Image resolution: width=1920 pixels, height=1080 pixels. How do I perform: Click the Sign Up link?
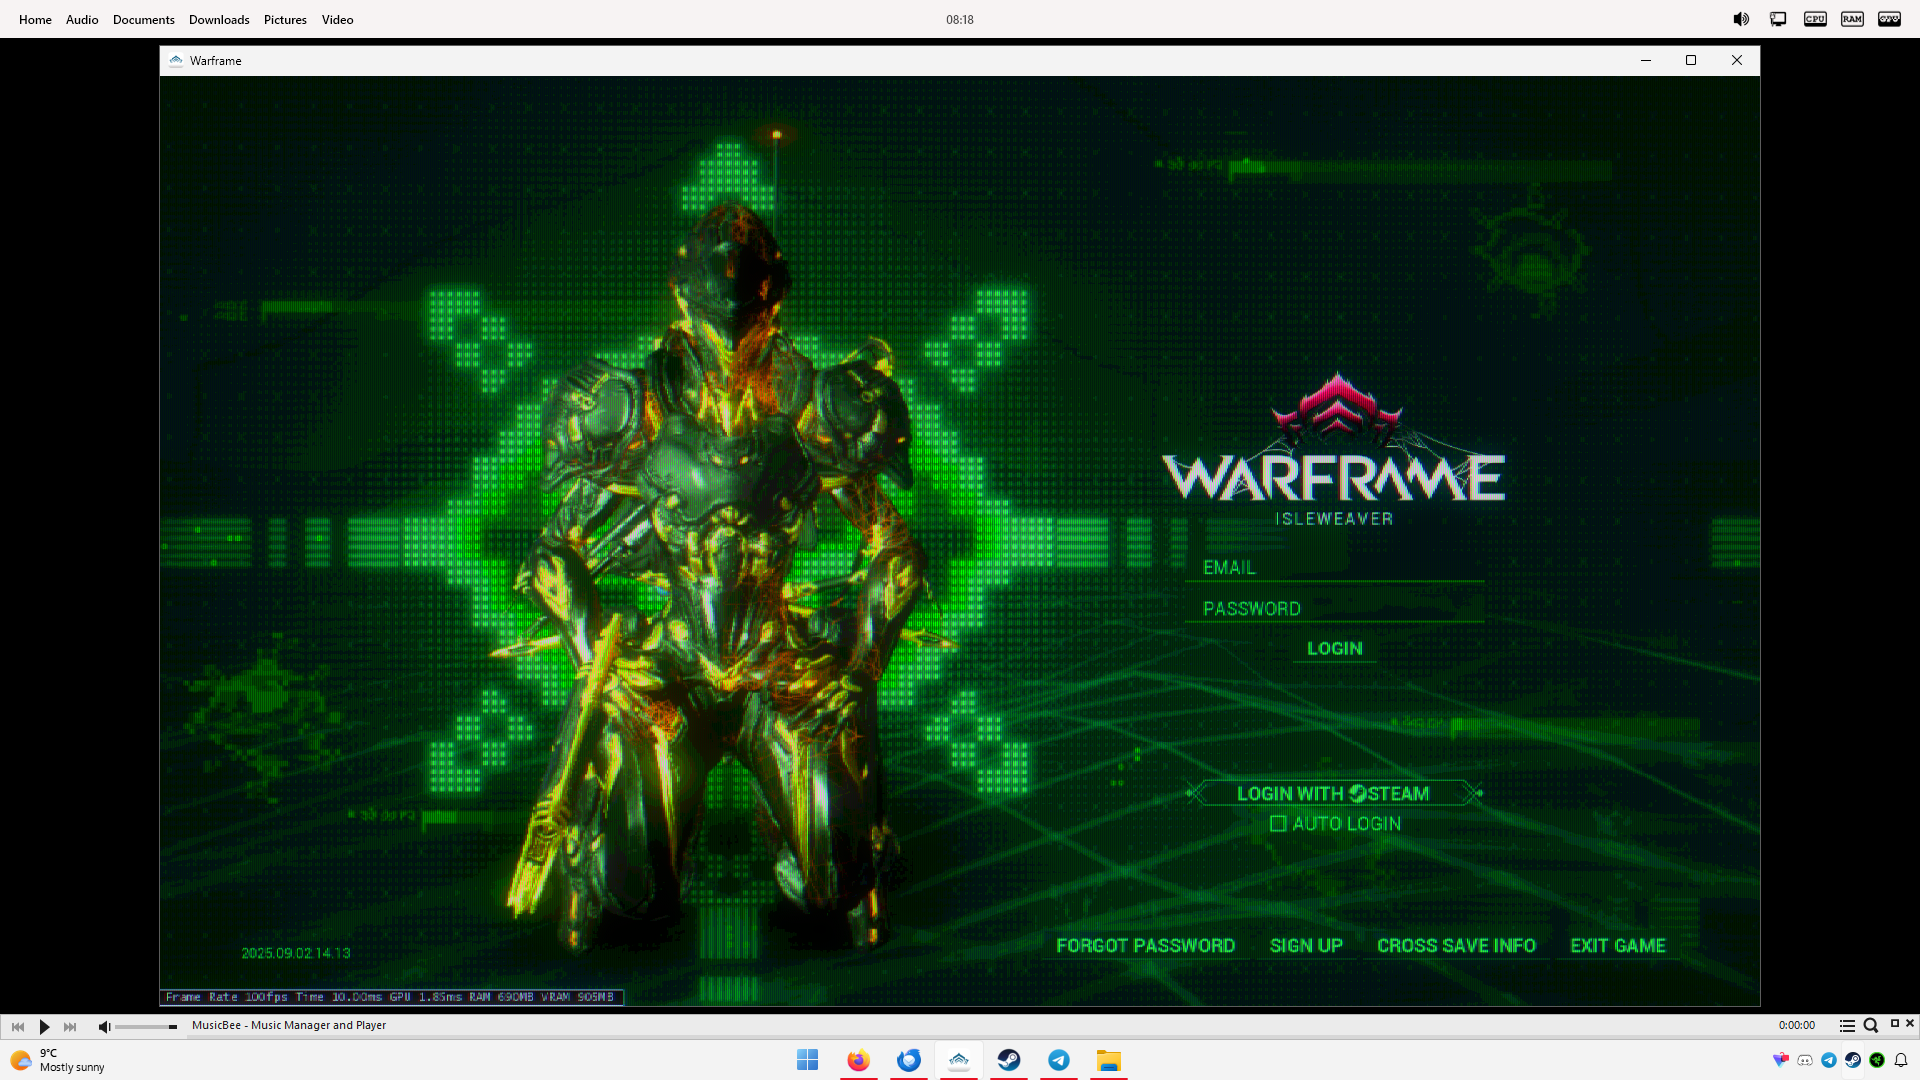1306,945
